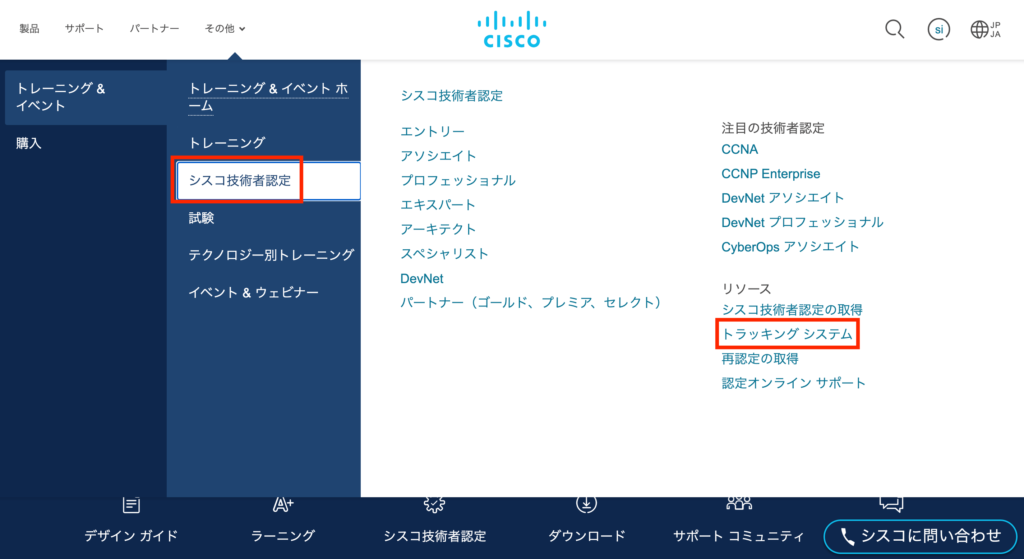The image size is (1024, 559).
Task: Open the user account profile icon
Action: pos(938,29)
